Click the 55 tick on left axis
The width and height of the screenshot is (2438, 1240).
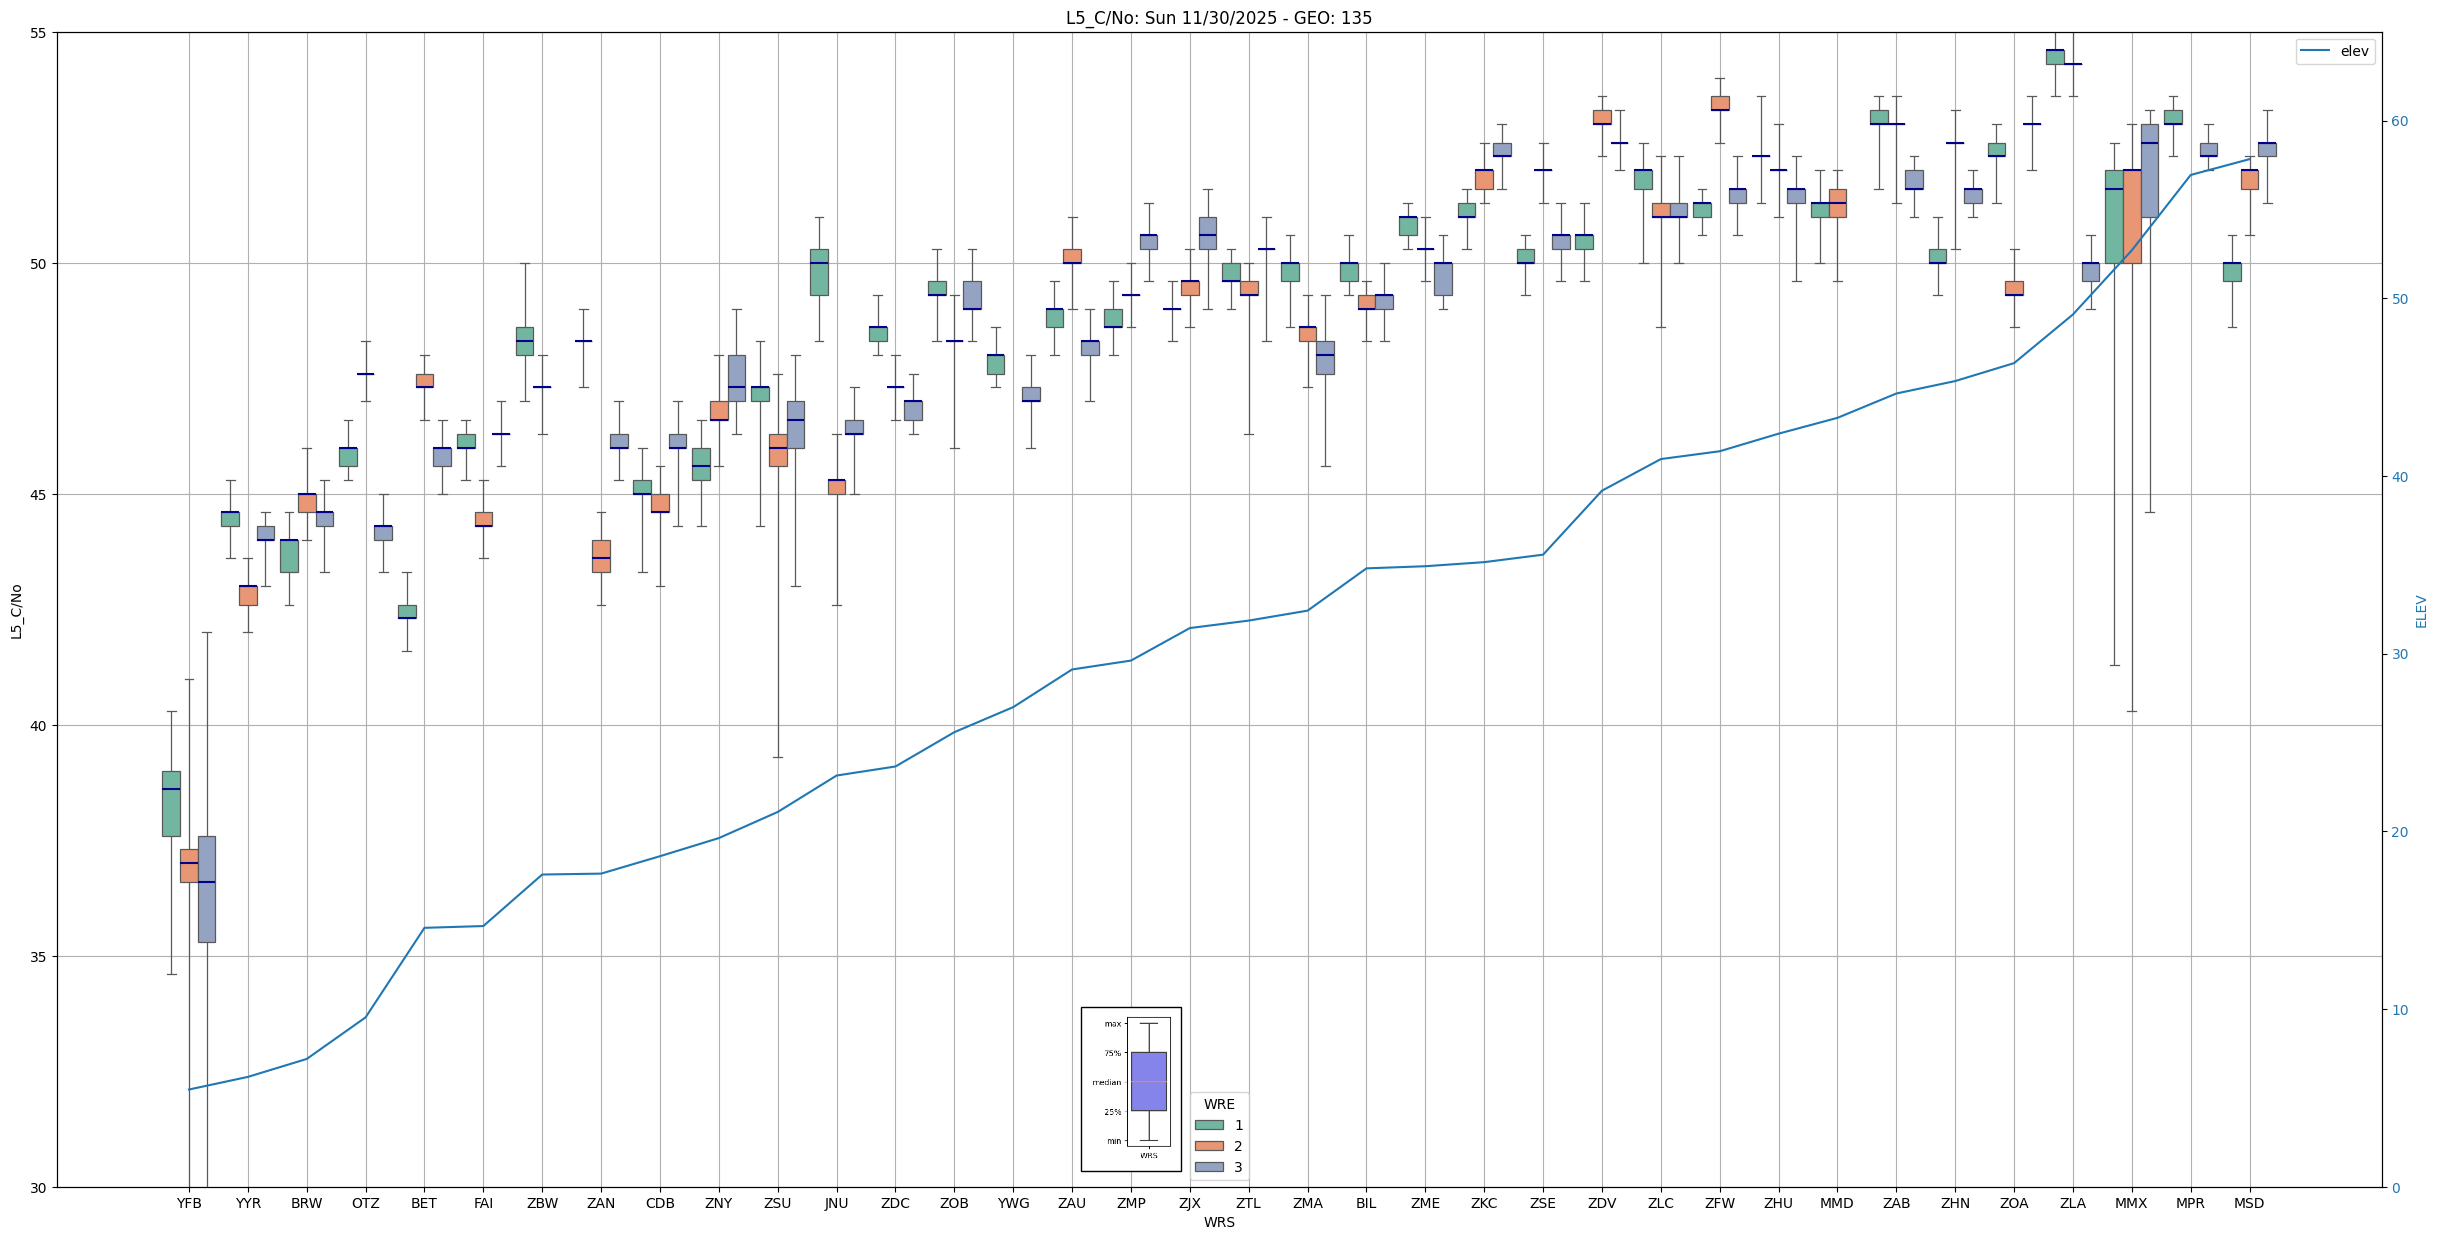pos(40,33)
